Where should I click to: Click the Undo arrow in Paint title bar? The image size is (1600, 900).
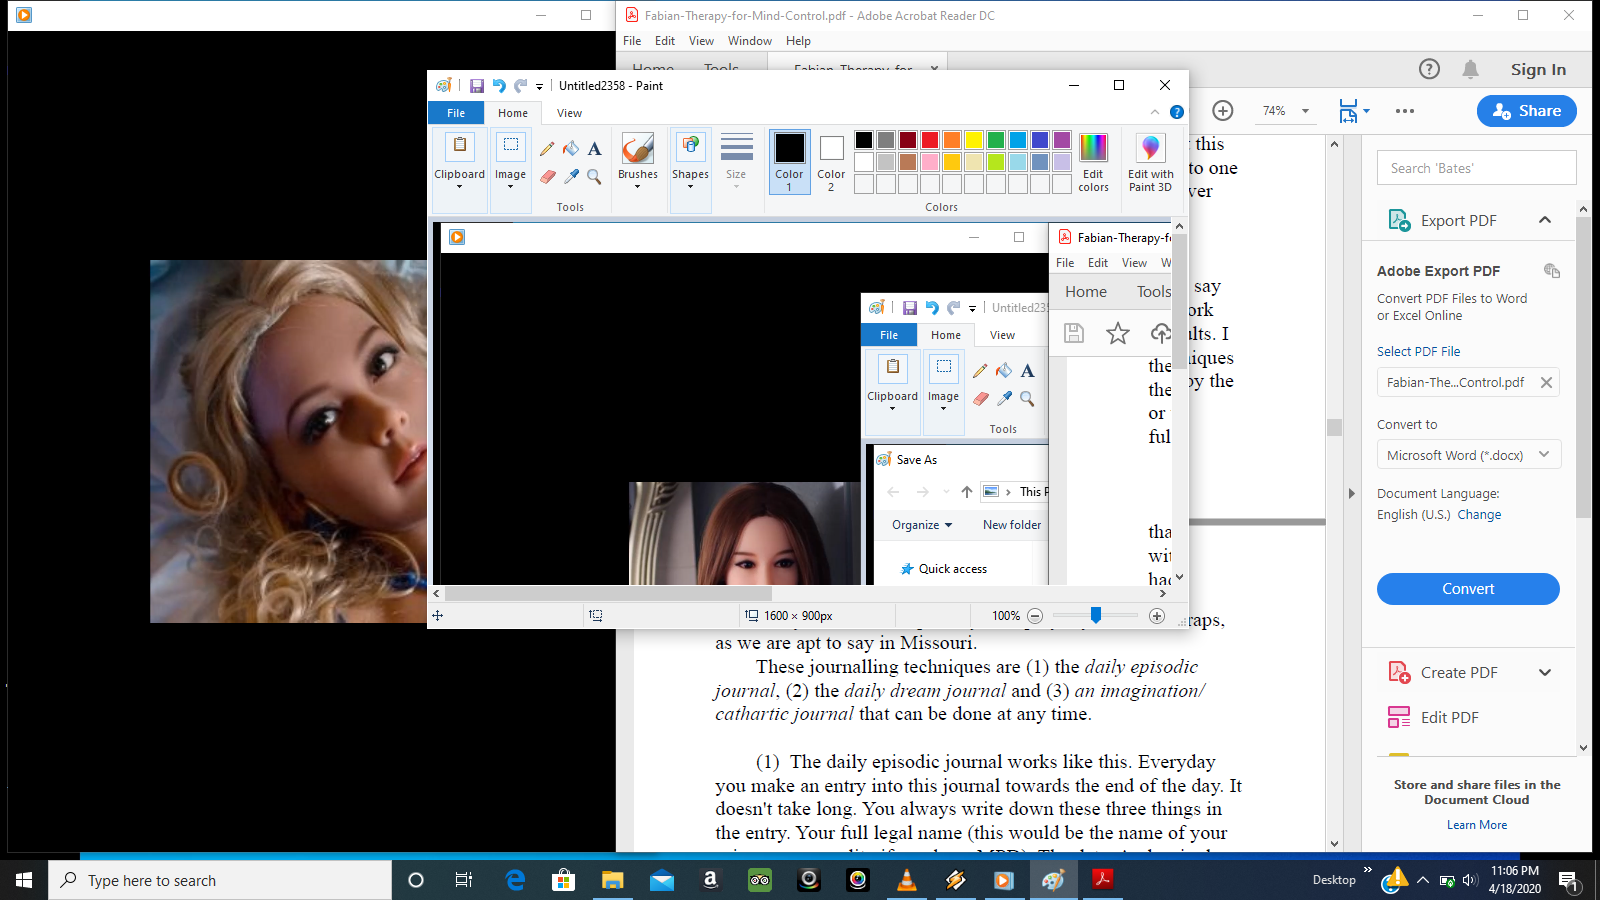click(x=499, y=86)
